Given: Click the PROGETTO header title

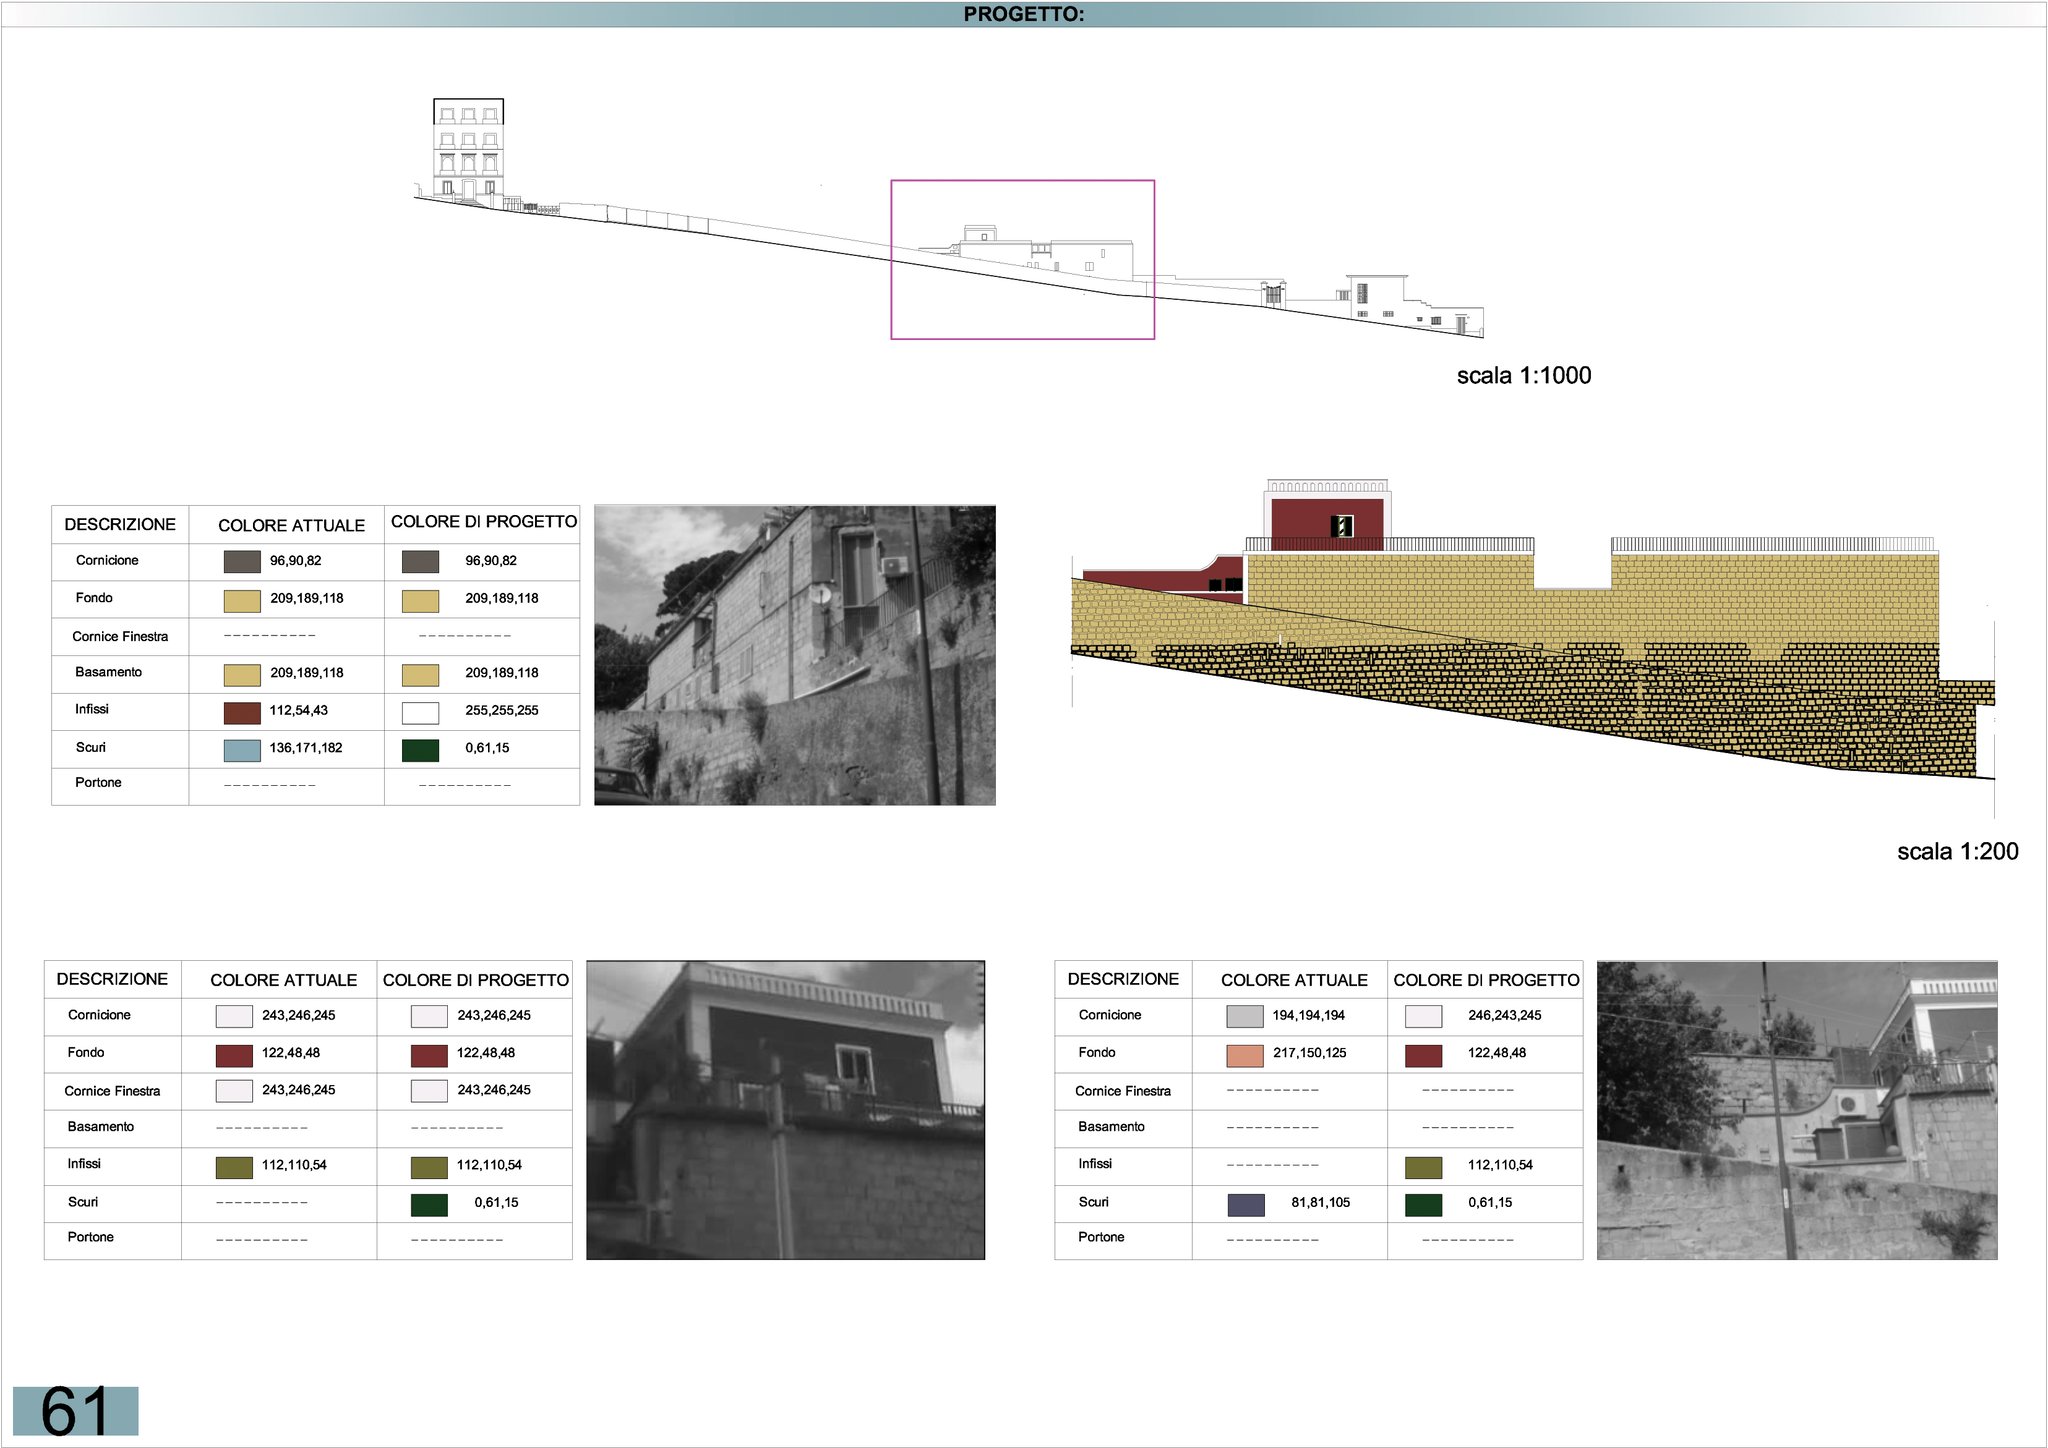Looking at the screenshot, I should 1023,14.
